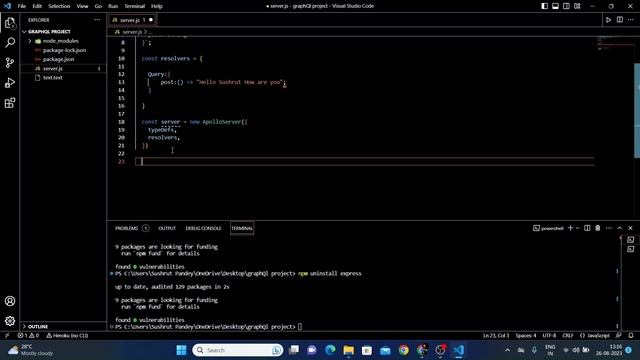Toggle the bottom panel layout icon
The image size is (640, 360).
[x=556, y=6]
